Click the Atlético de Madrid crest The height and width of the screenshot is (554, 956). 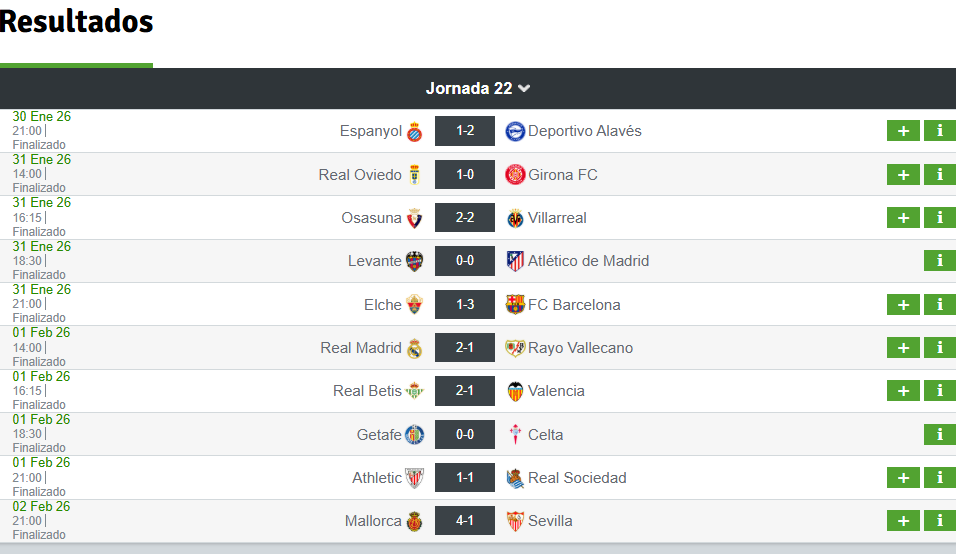pyautogui.click(x=515, y=261)
